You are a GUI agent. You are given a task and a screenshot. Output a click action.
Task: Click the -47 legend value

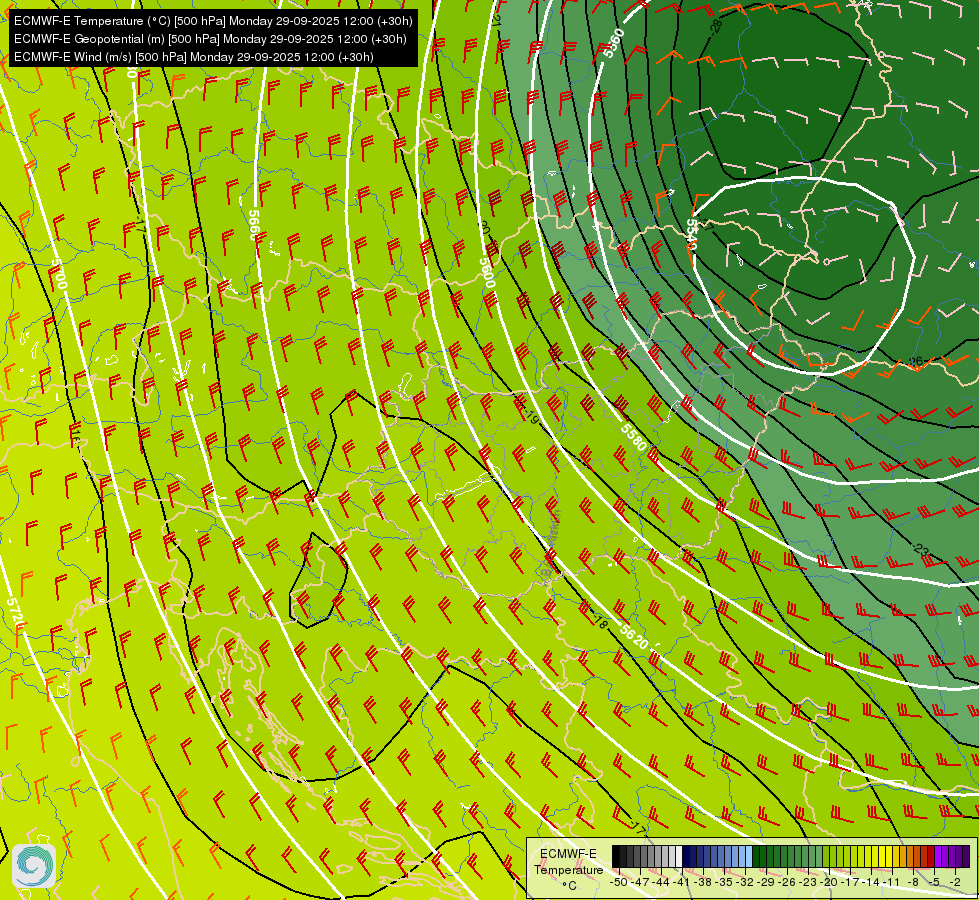point(640,883)
